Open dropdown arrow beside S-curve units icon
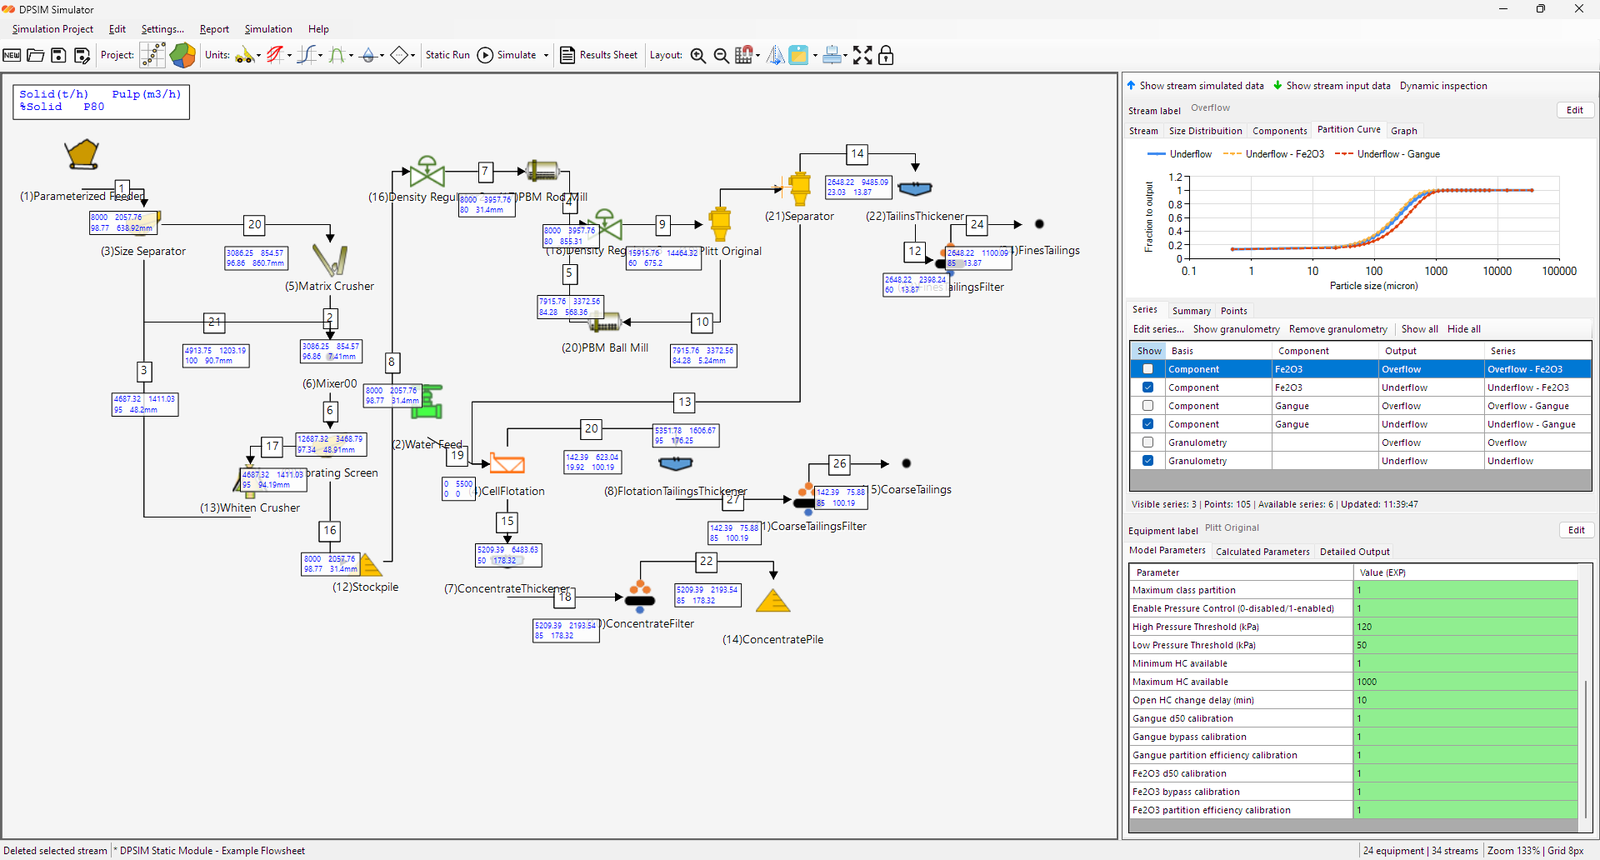This screenshot has height=860, width=1600. coord(320,56)
